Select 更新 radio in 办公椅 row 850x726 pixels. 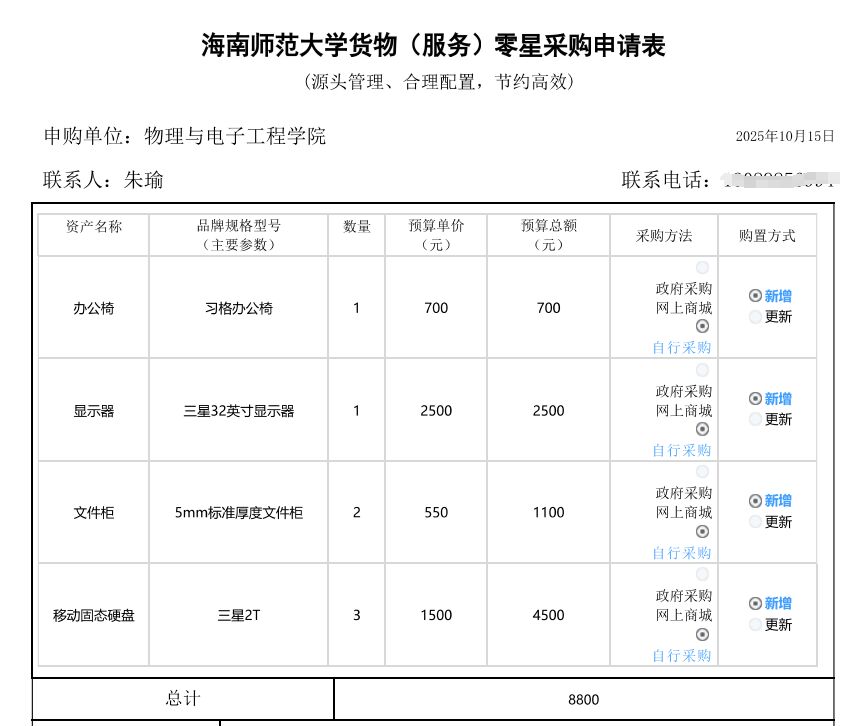[x=755, y=317]
